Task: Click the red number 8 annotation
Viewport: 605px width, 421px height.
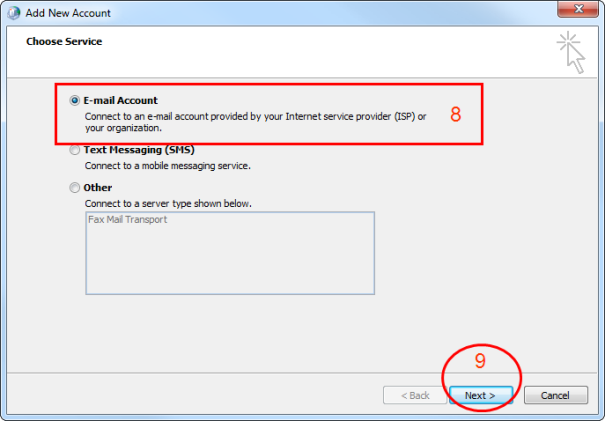Action: [x=455, y=114]
